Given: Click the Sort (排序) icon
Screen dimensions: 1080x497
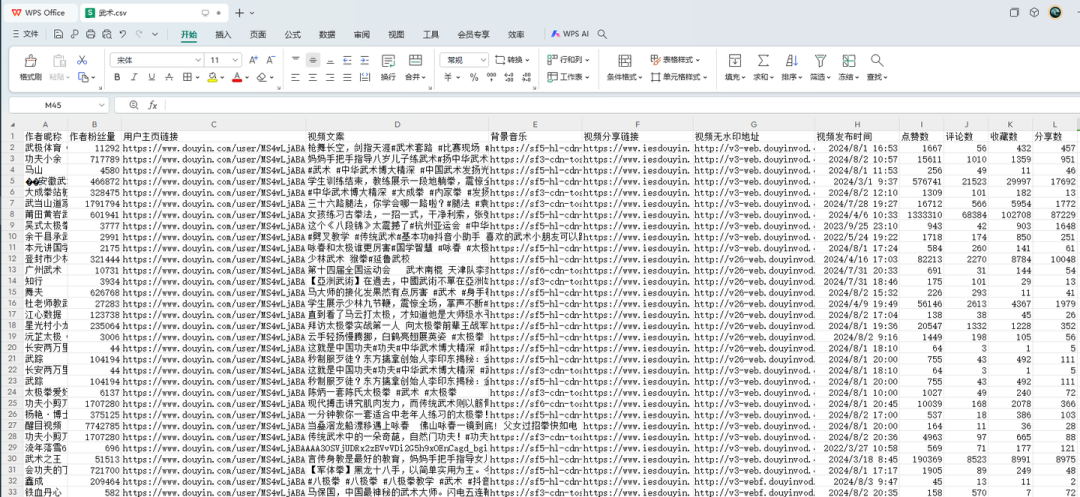Looking at the screenshot, I should tap(792, 61).
